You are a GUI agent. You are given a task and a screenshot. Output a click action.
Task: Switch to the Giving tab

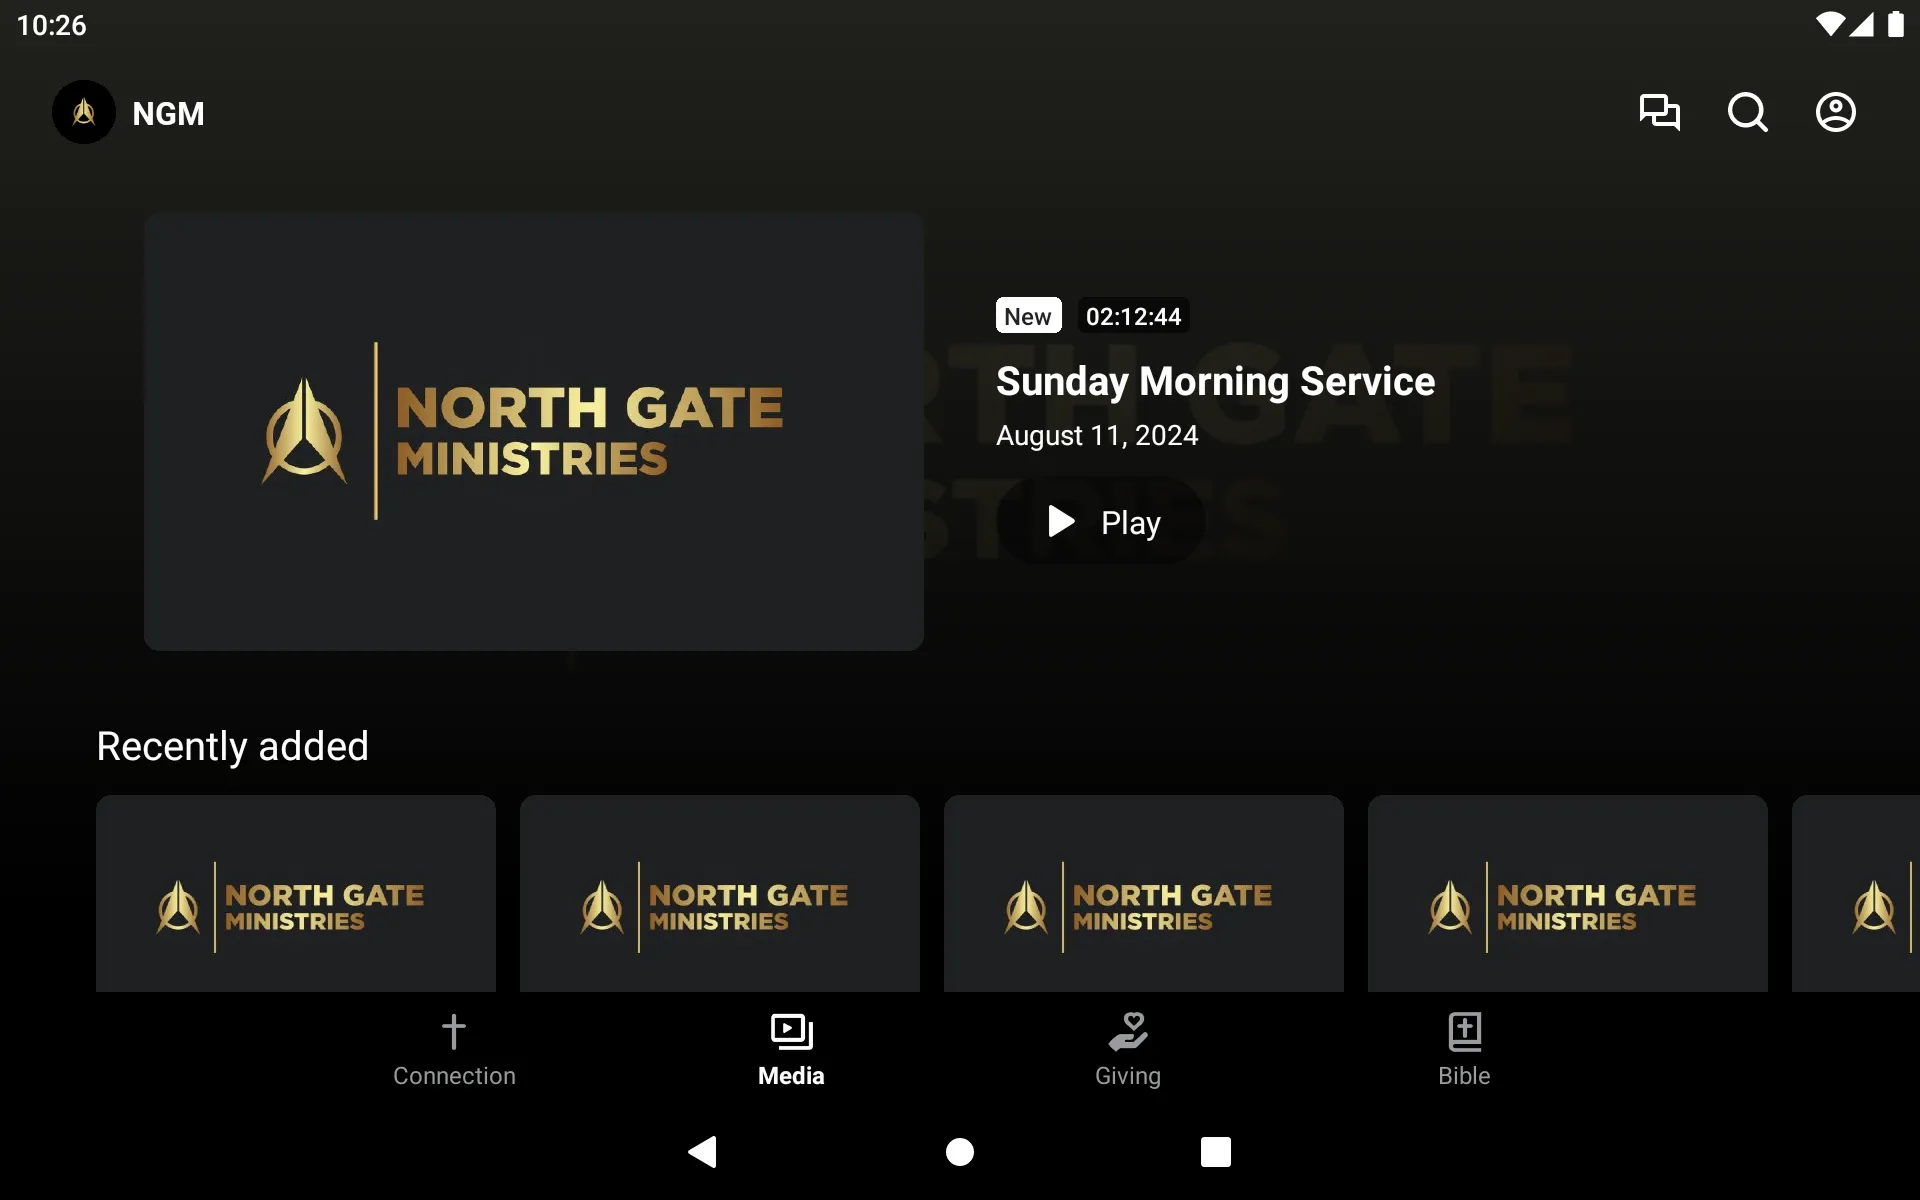(1128, 1050)
